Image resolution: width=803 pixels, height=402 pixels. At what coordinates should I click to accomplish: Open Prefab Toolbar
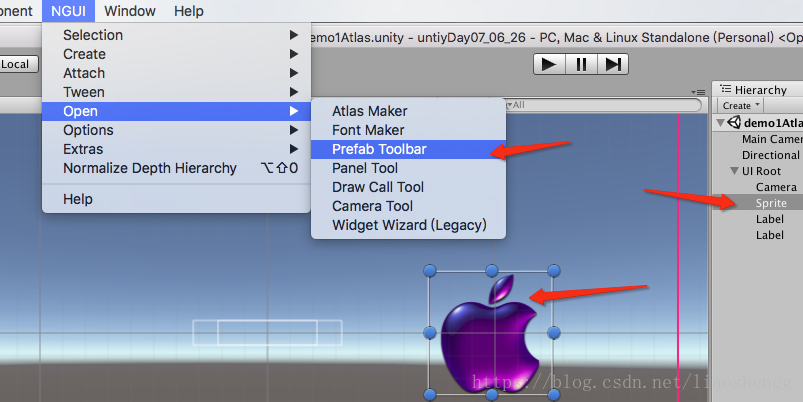click(x=408, y=149)
